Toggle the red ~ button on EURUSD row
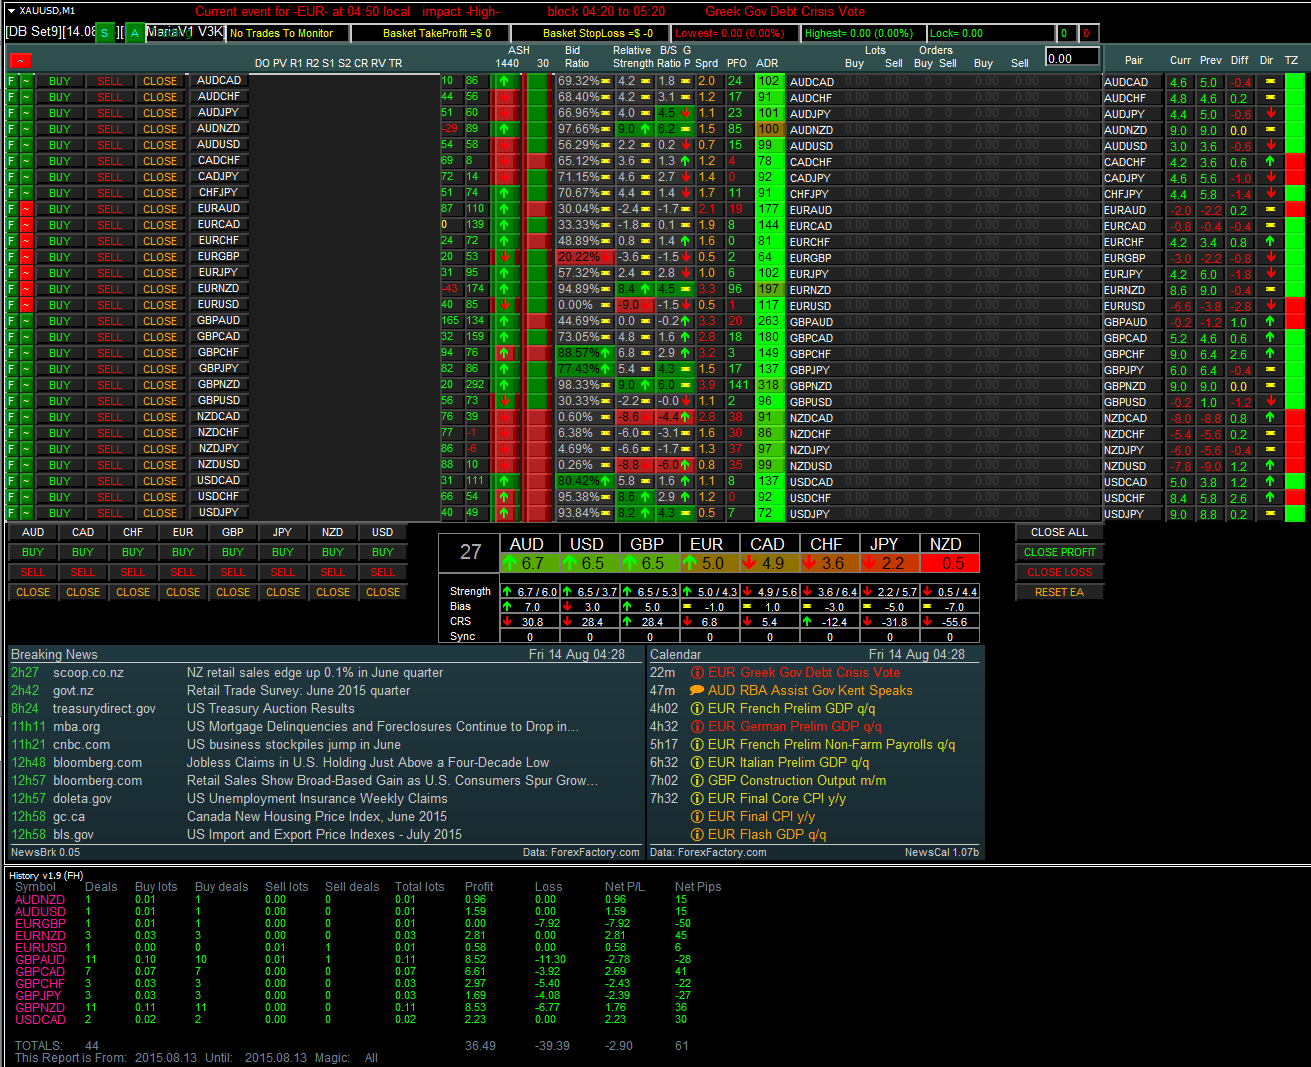1311x1067 pixels. pyautogui.click(x=27, y=305)
